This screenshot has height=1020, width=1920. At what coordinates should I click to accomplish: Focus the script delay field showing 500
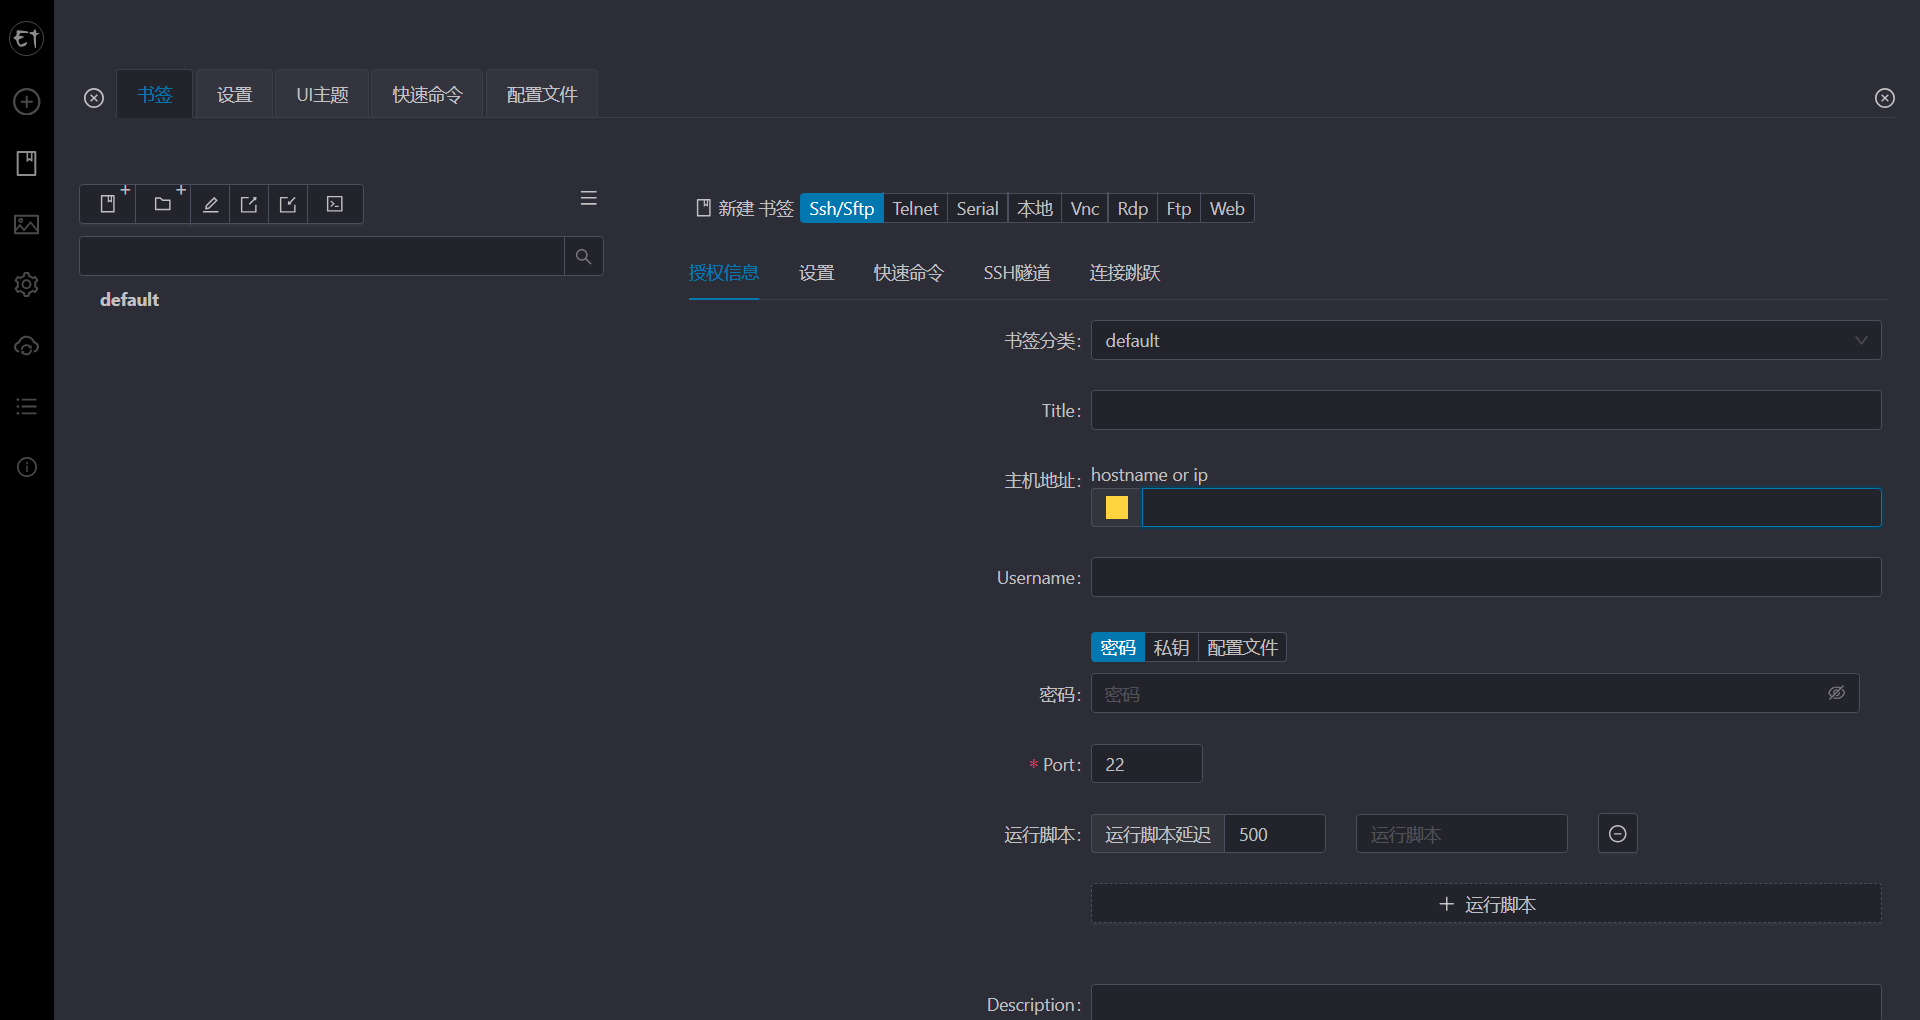pos(1275,834)
